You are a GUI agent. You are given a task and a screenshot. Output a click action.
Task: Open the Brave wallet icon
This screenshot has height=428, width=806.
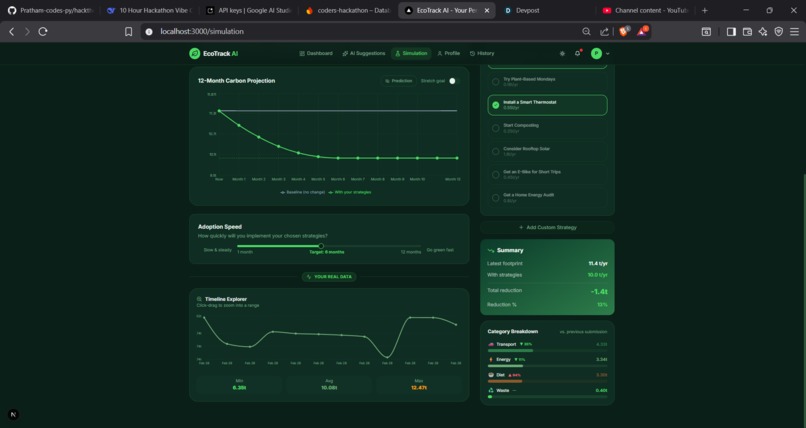(x=747, y=31)
